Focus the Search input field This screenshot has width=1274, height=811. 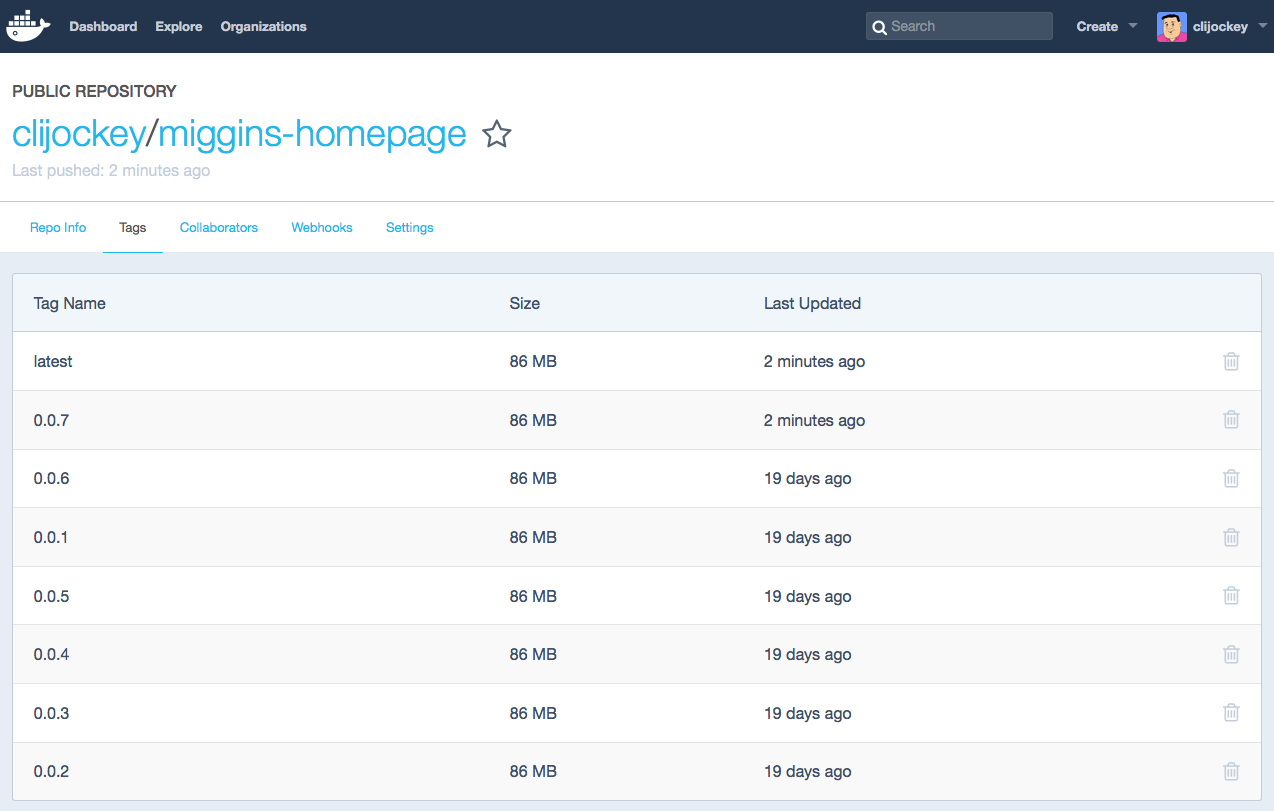(x=959, y=26)
